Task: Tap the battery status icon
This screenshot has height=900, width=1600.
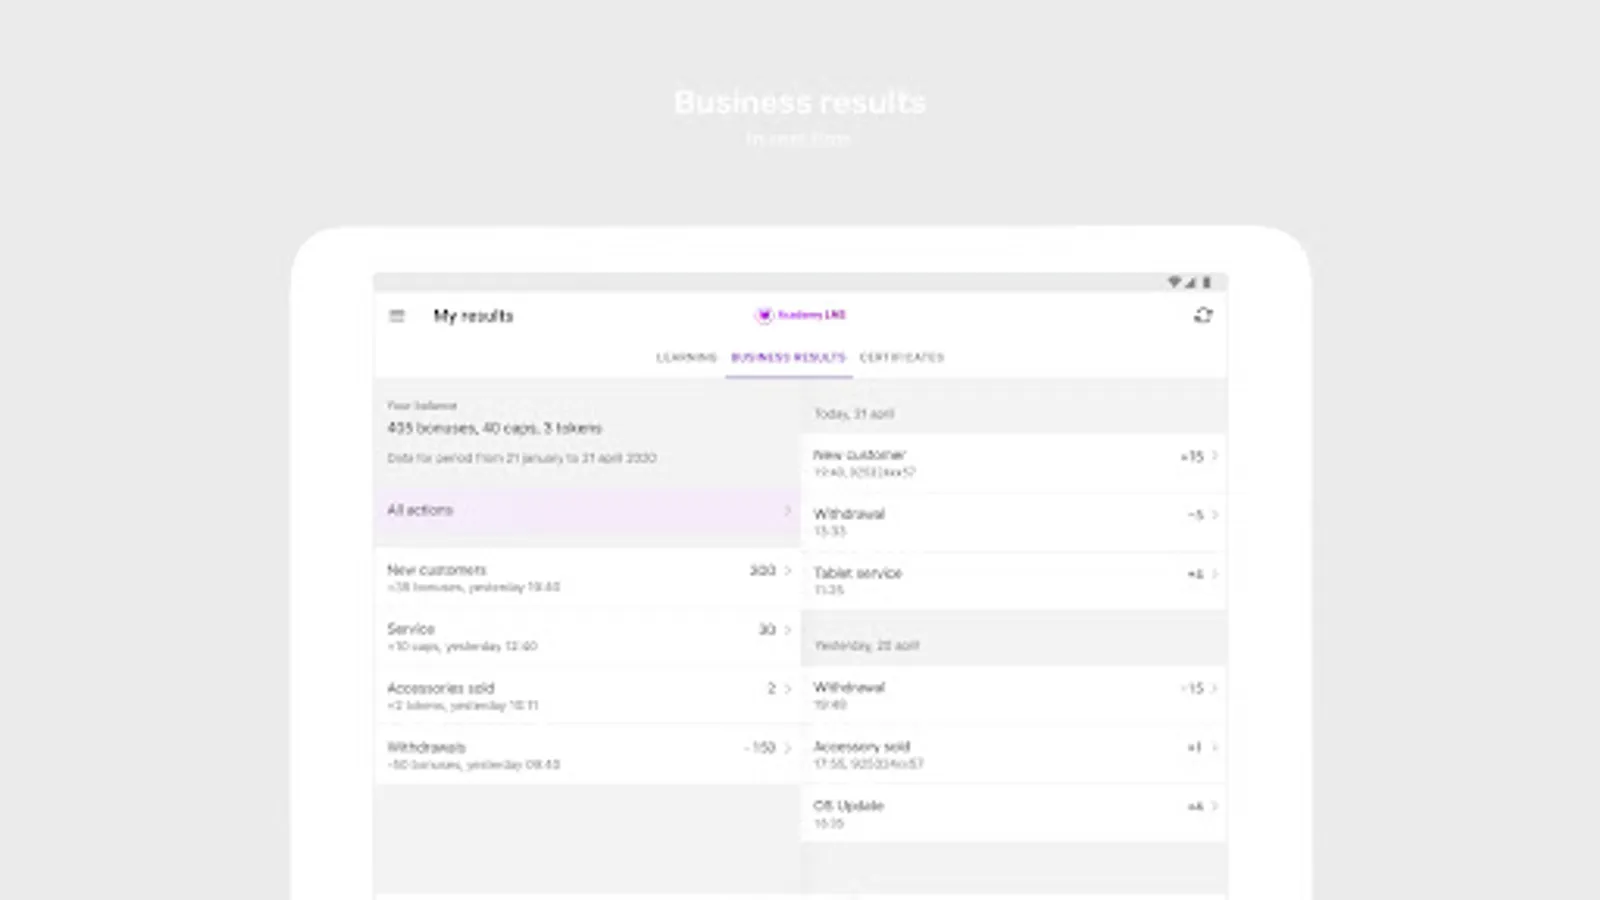Action: [x=1207, y=283]
